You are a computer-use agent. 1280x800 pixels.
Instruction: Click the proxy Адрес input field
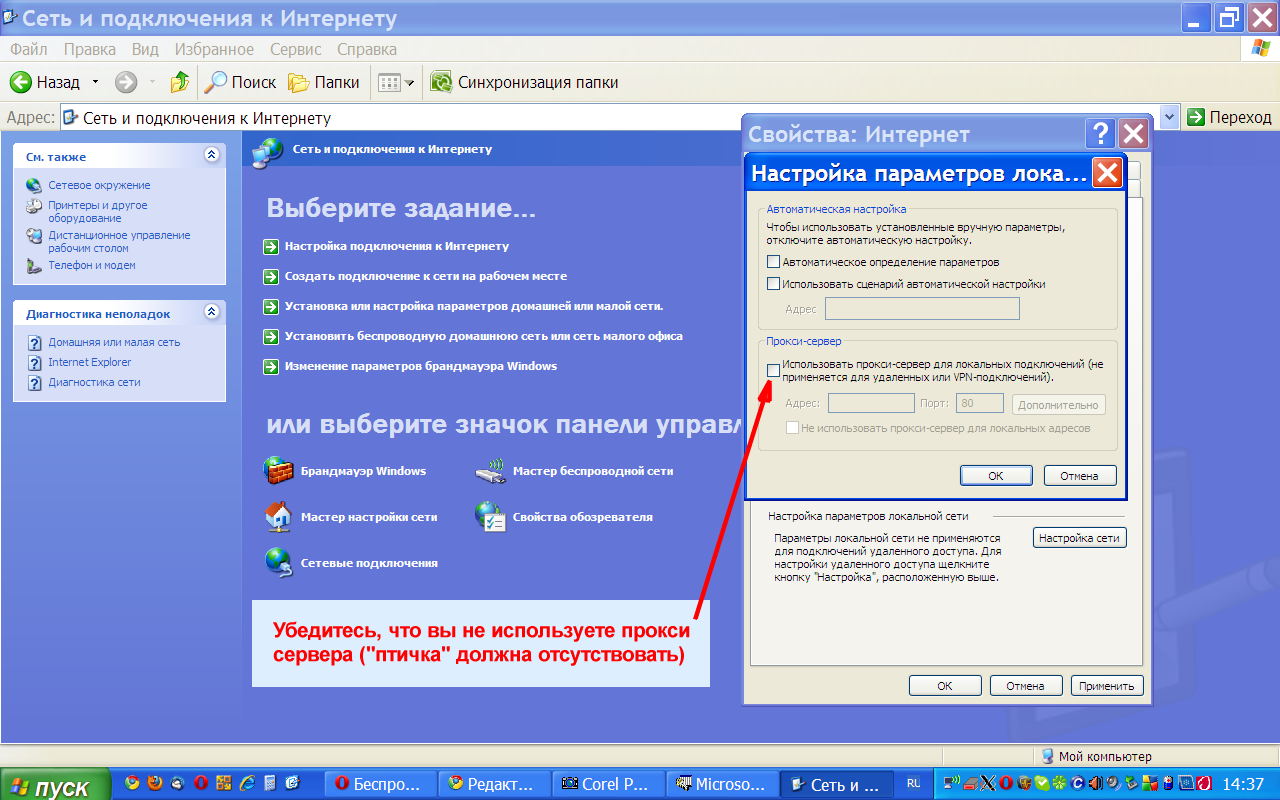(x=871, y=403)
